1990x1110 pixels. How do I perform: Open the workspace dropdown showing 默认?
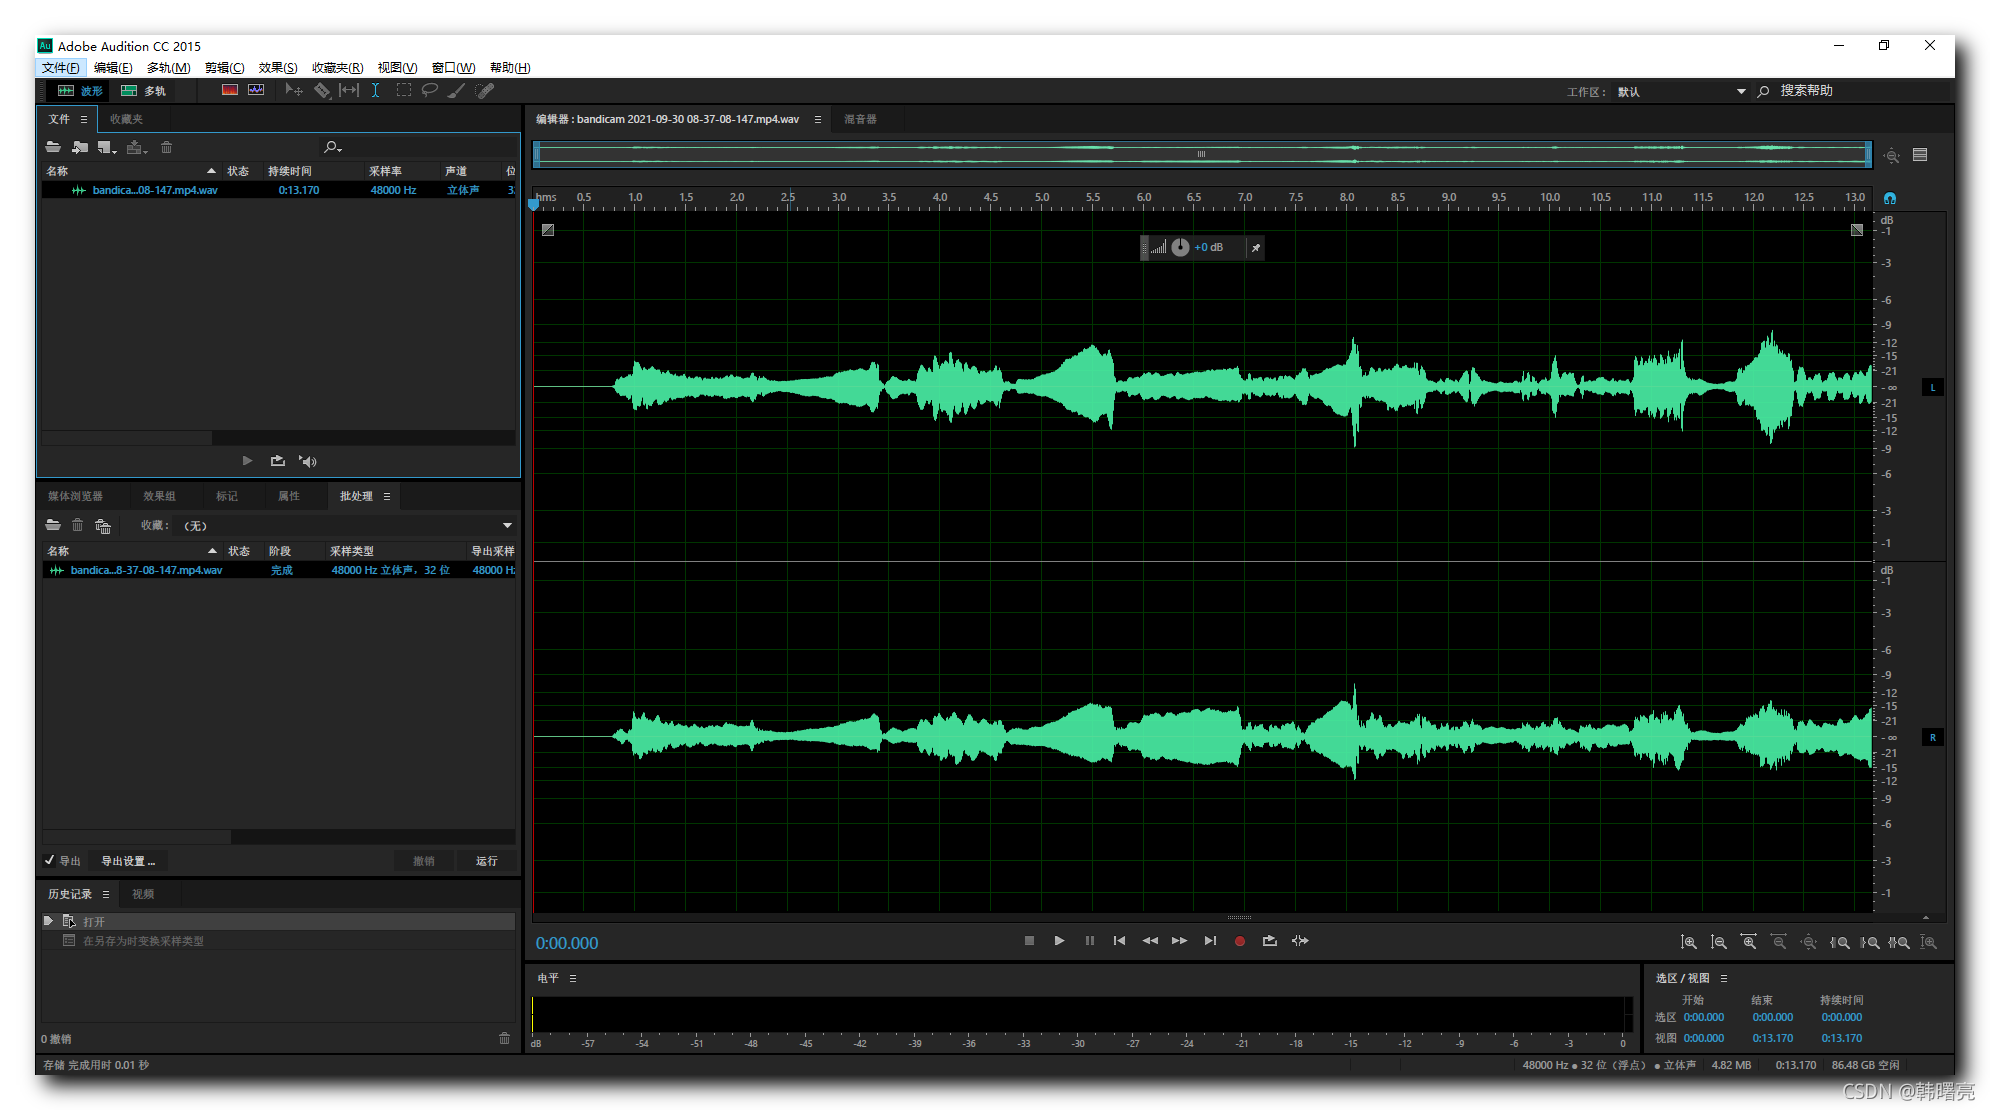click(1741, 91)
